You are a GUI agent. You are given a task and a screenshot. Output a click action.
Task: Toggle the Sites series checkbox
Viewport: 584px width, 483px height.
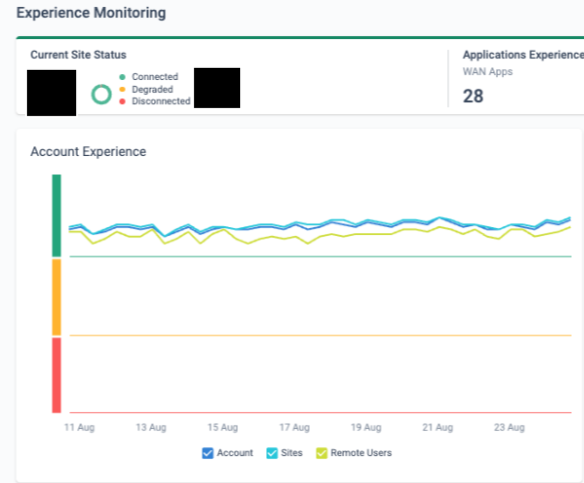coord(272,453)
